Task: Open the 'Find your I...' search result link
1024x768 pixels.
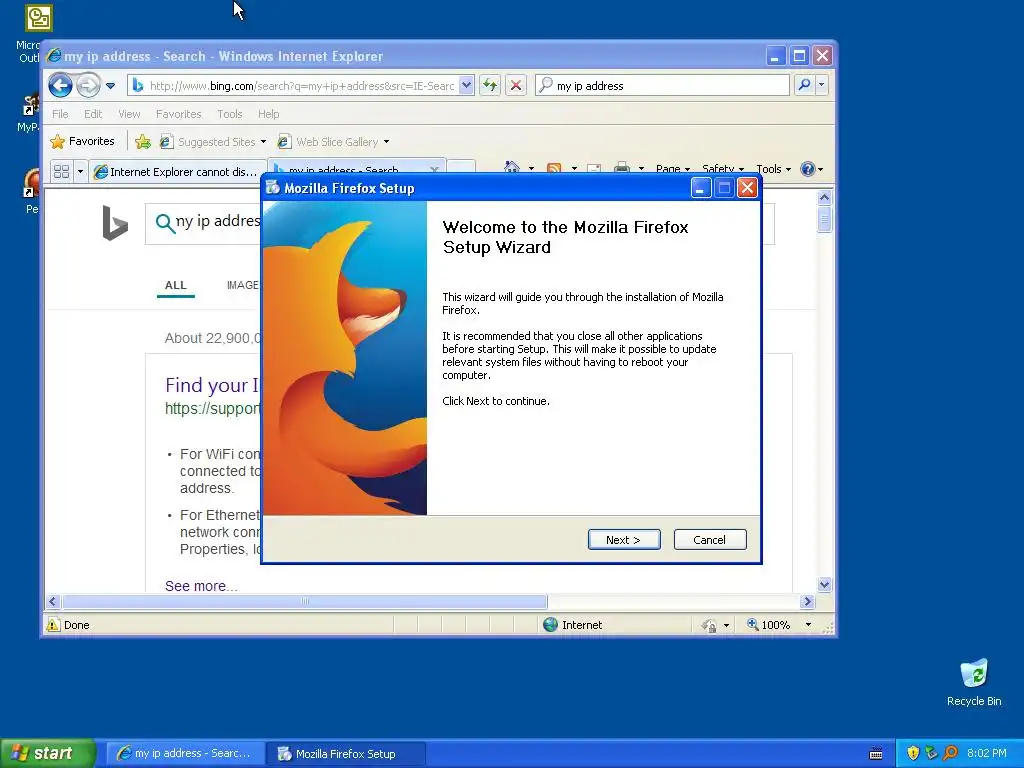Action: point(212,385)
